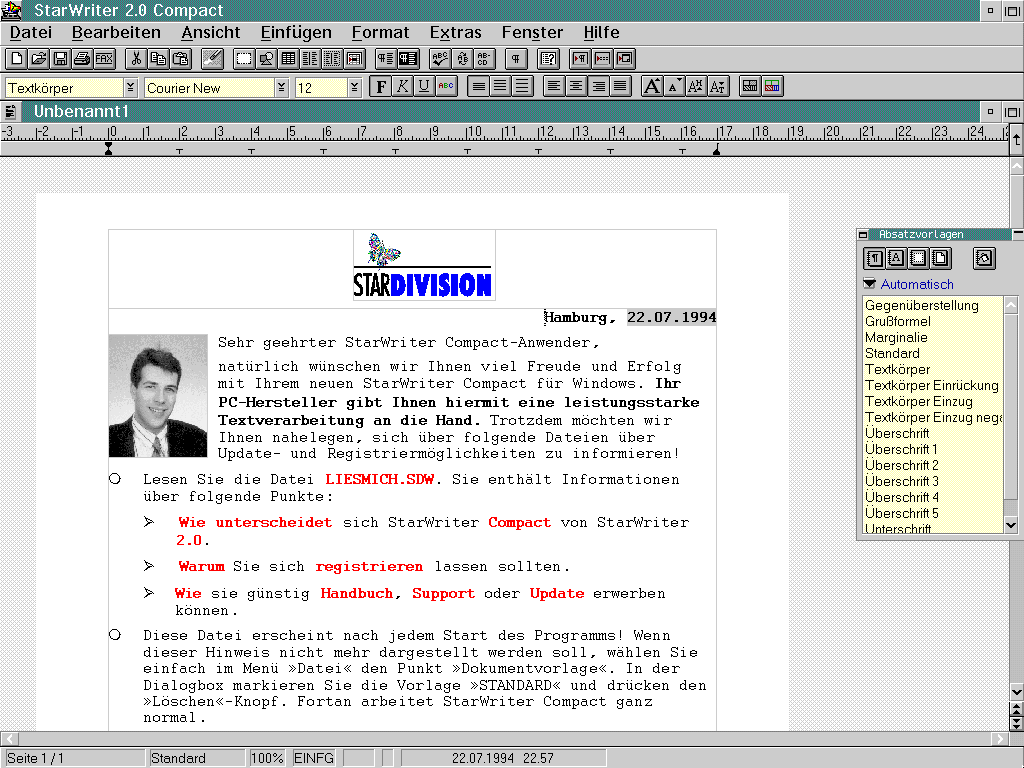Image resolution: width=1024 pixels, height=768 pixels.
Task: Click the increase font size icon
Action: coord(652,86)
